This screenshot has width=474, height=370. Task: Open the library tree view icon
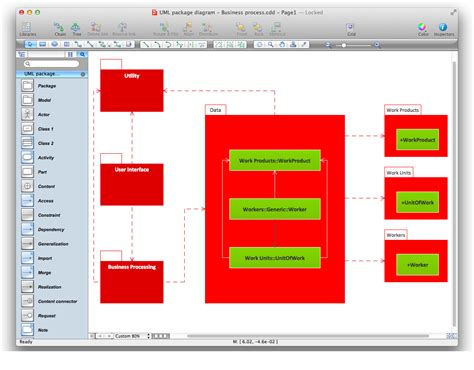coord(22,54)
